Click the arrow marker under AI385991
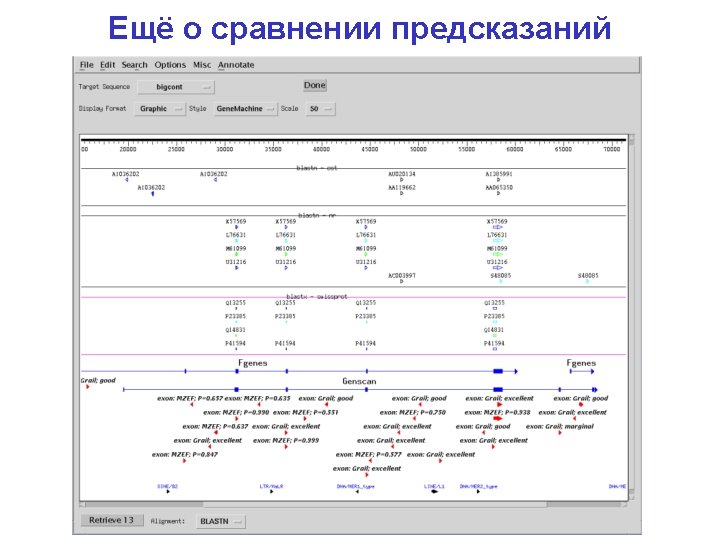720x540 pixels. tap(498, 180)
